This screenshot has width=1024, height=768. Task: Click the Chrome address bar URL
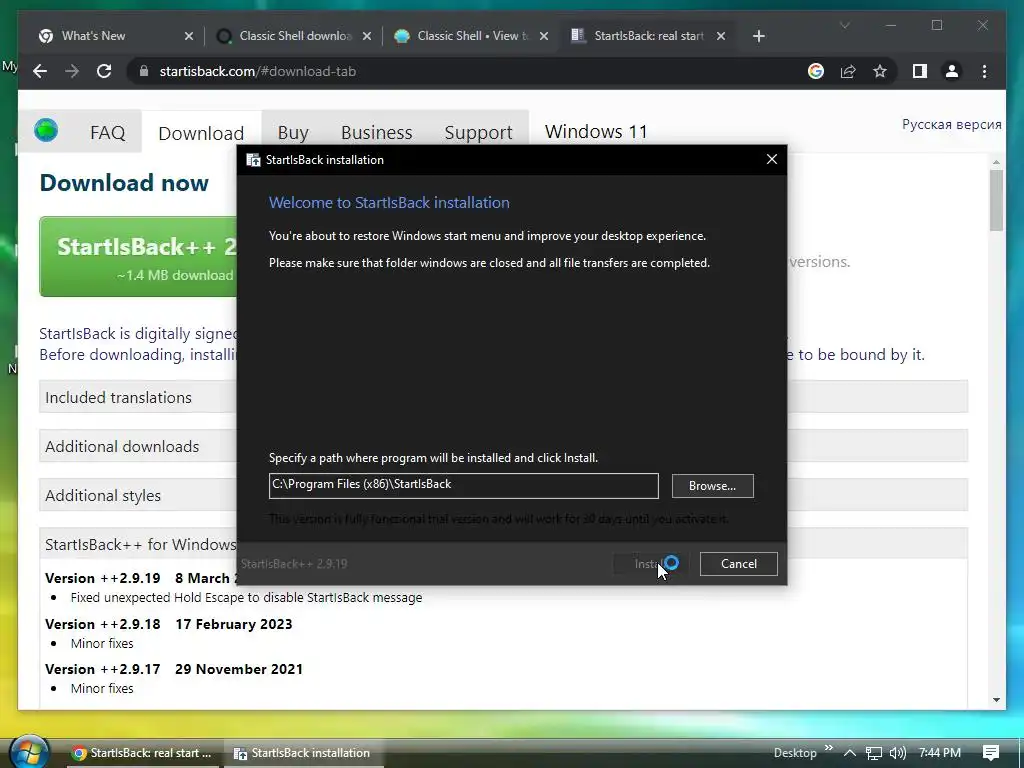pos(258,71)
